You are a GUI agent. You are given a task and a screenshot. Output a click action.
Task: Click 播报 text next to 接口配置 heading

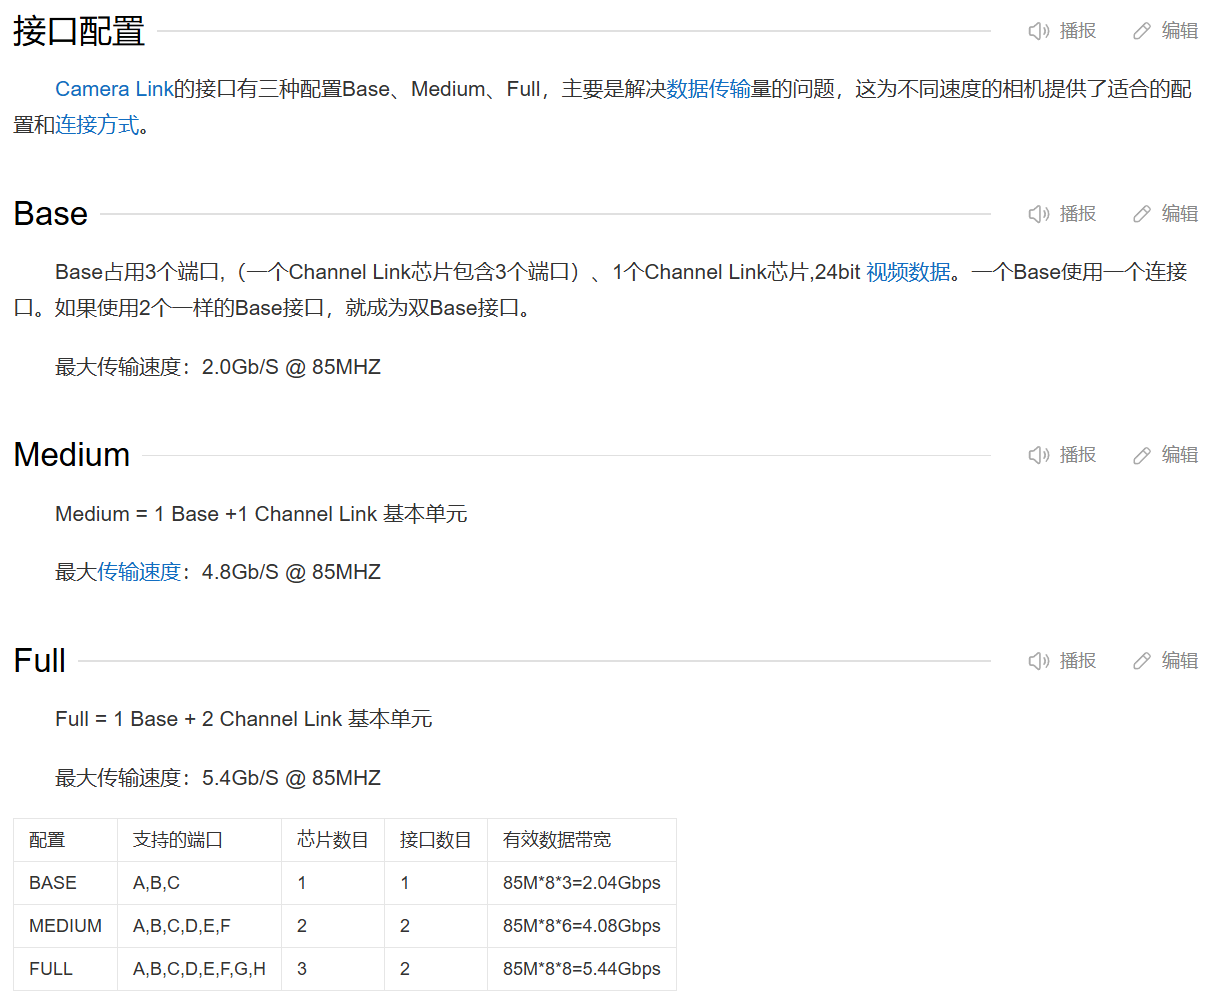pos(1078,31)
